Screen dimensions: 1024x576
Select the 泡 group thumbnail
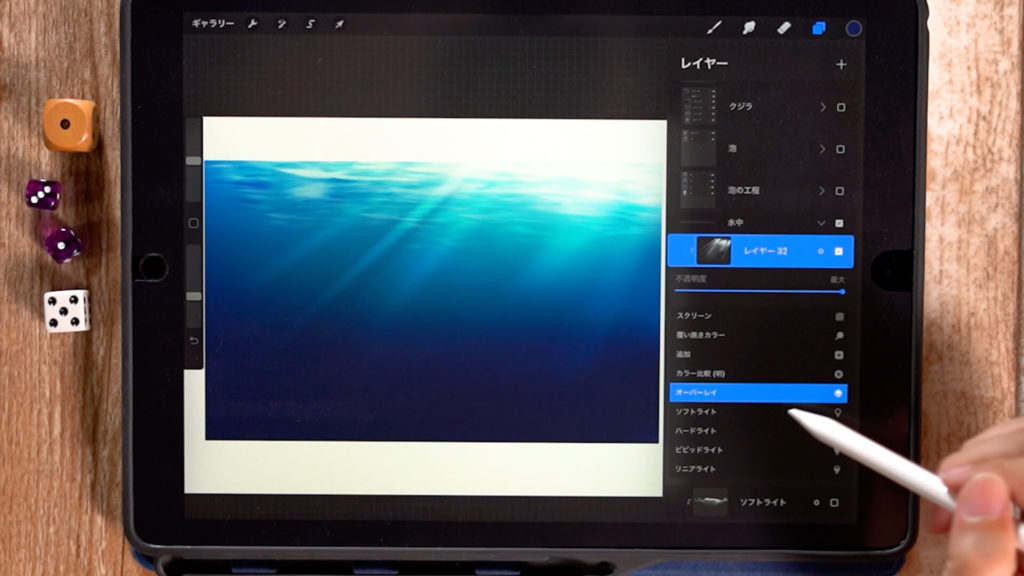click(x=699, y=148)
